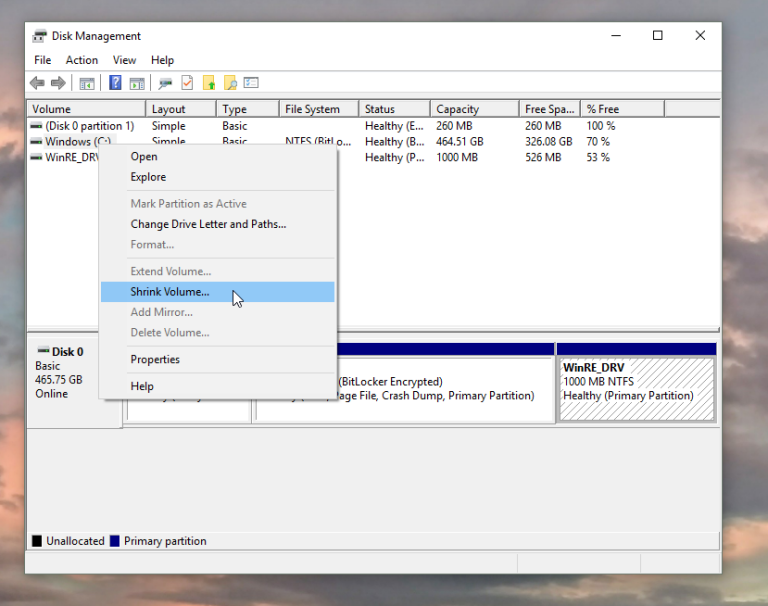Viewport: 768px width, 606px height.
Task: Choose Explore from the context menu
Action: pyautogui.click(x=217, y=177)
